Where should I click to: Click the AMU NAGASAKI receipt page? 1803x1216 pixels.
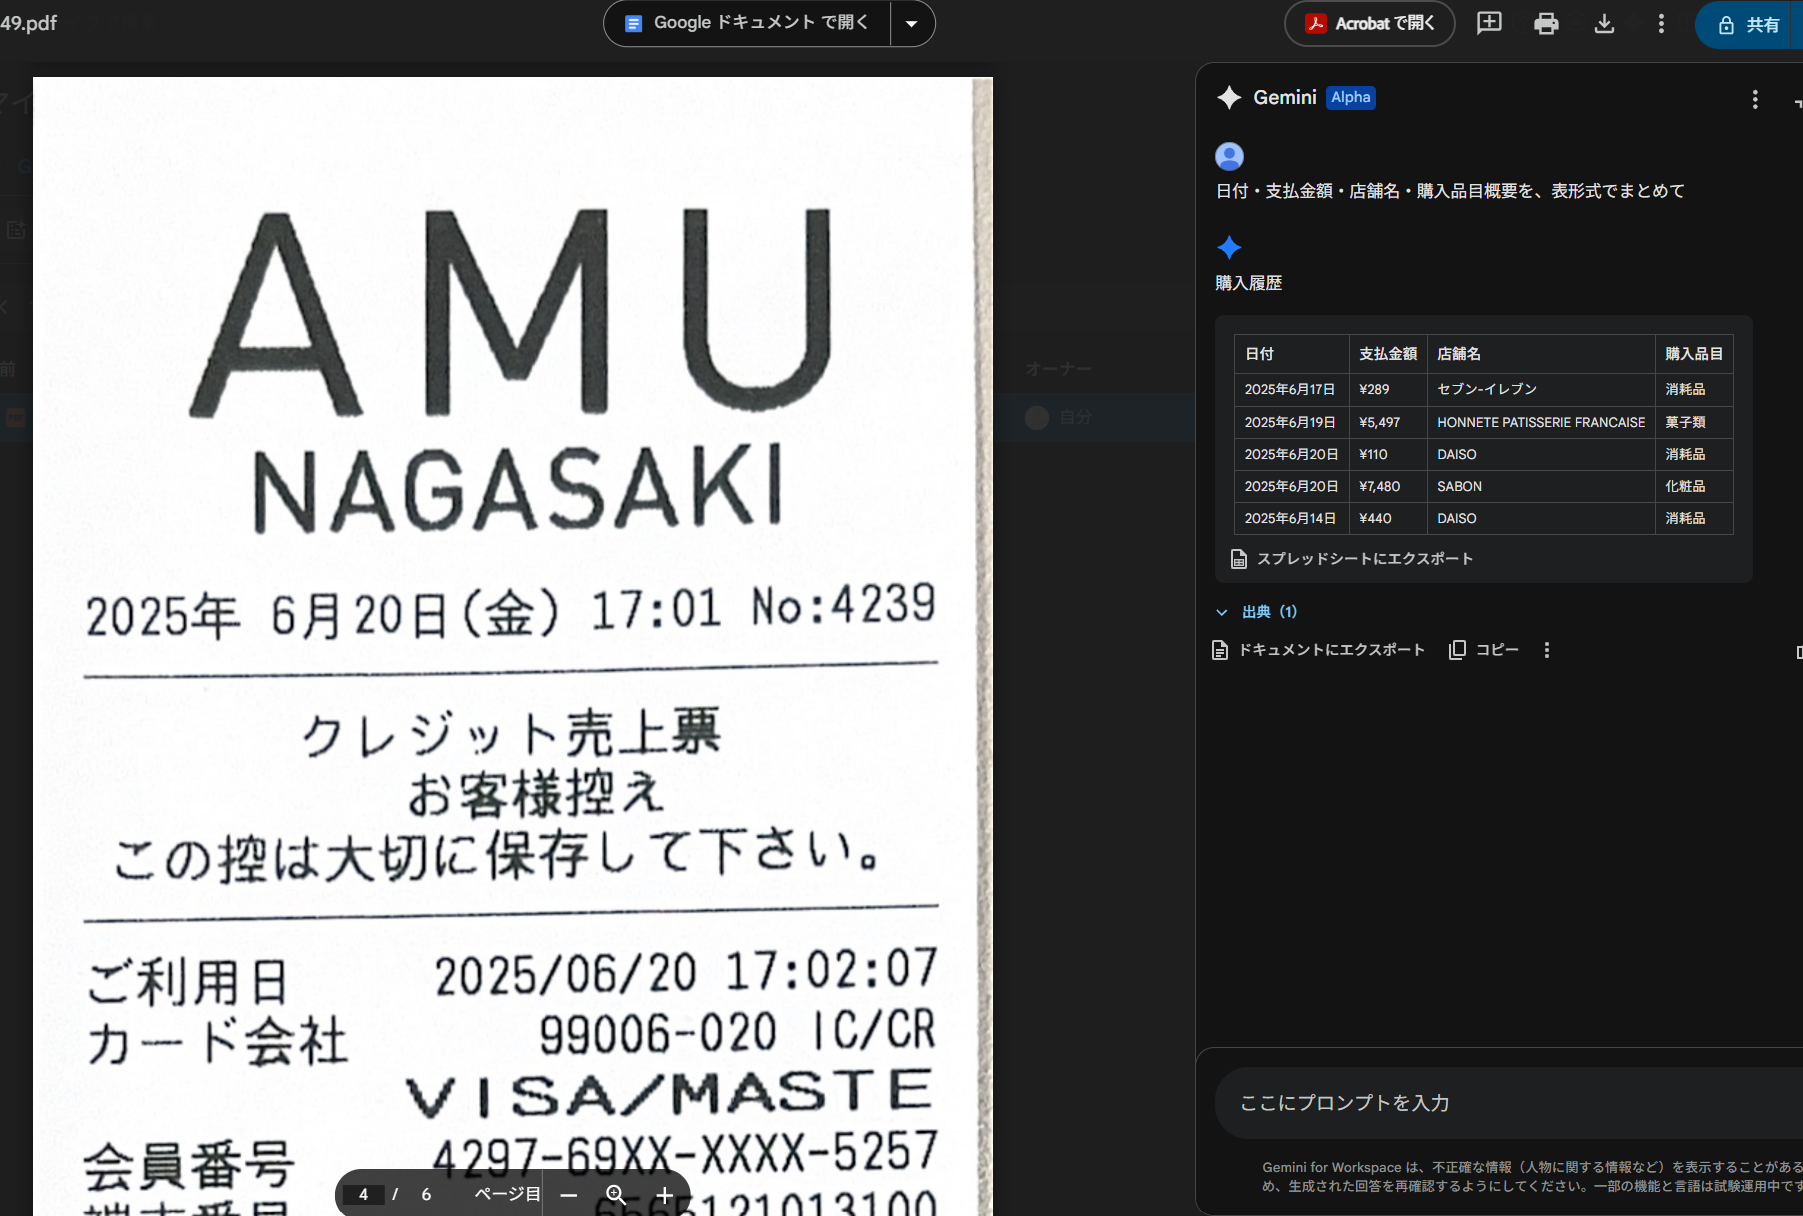point(513,646)
